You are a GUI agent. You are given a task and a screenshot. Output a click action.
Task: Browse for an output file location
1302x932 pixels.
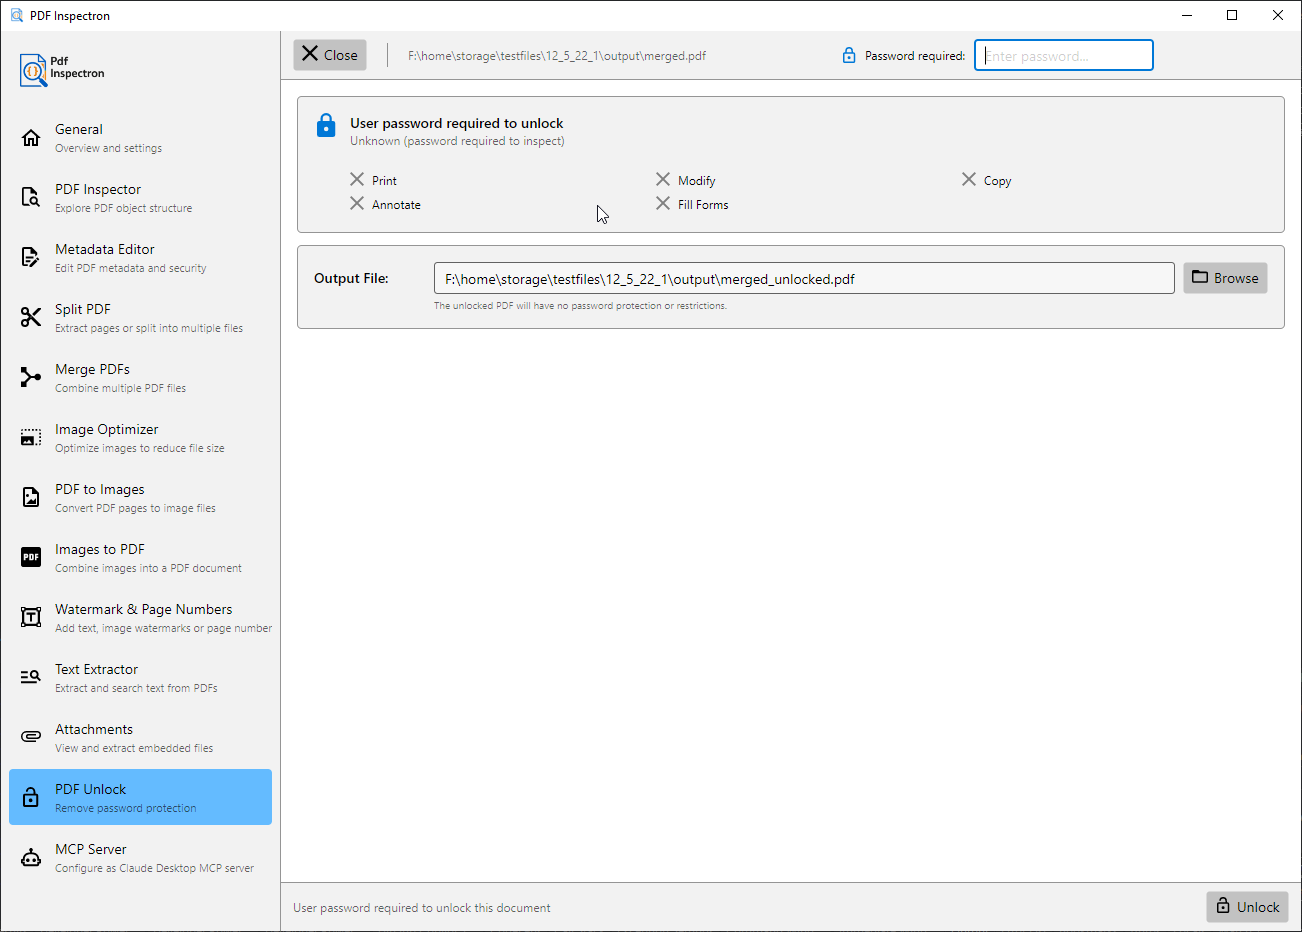(x=1225, y=278)
